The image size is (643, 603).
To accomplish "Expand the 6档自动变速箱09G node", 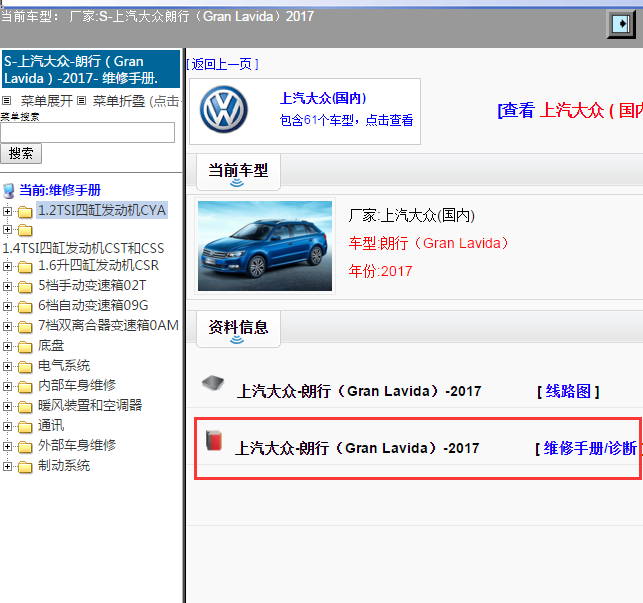I will tap(7, 306).
